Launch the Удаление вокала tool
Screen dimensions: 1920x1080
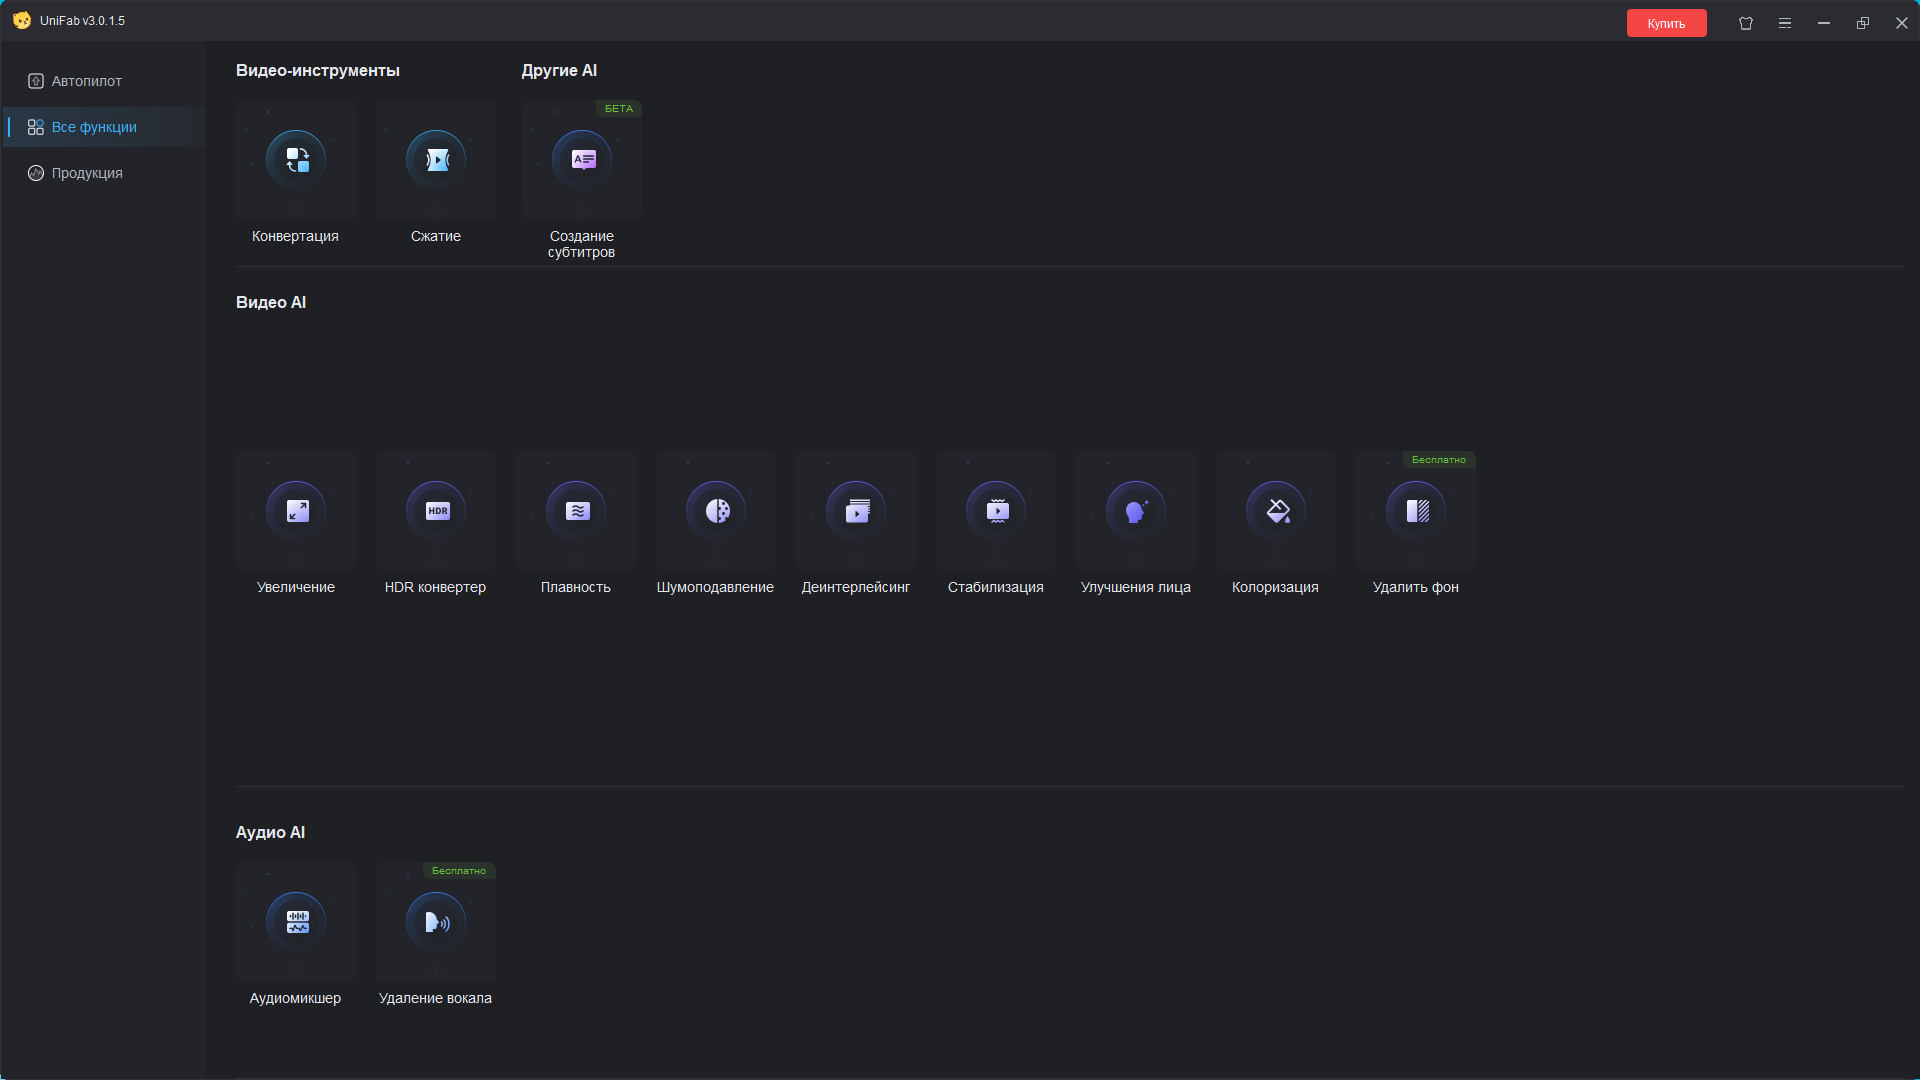pos(436,922)
